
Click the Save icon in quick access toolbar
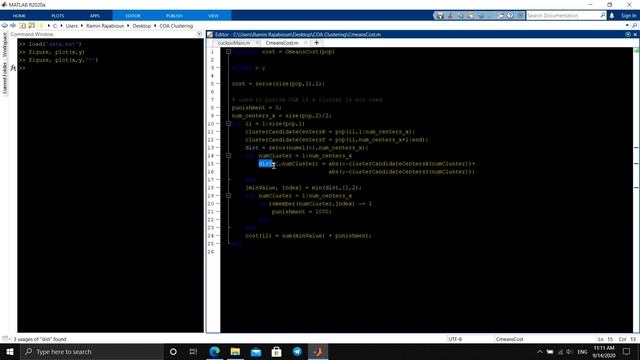[x=440, y=16]
